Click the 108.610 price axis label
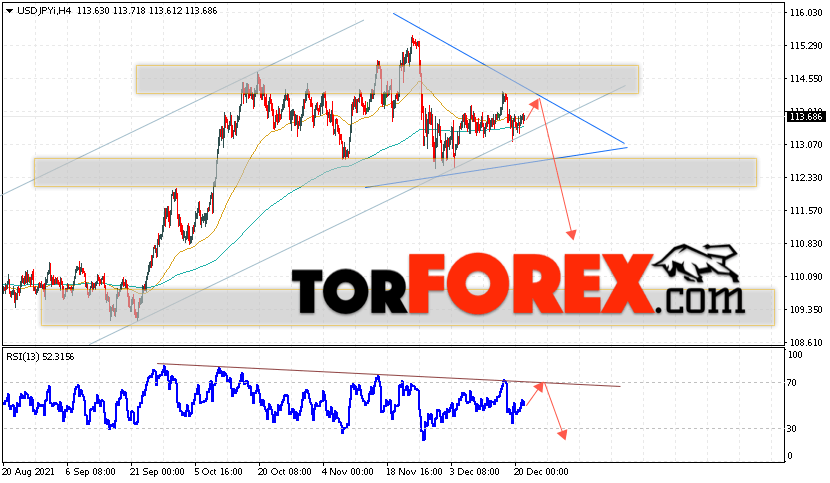Viewport: 830px width, 483px height. pyautogui.click(x=806, y=343)
